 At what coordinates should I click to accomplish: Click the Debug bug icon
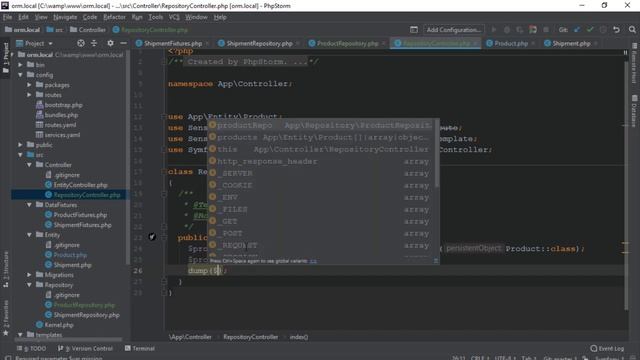[507, 30]
